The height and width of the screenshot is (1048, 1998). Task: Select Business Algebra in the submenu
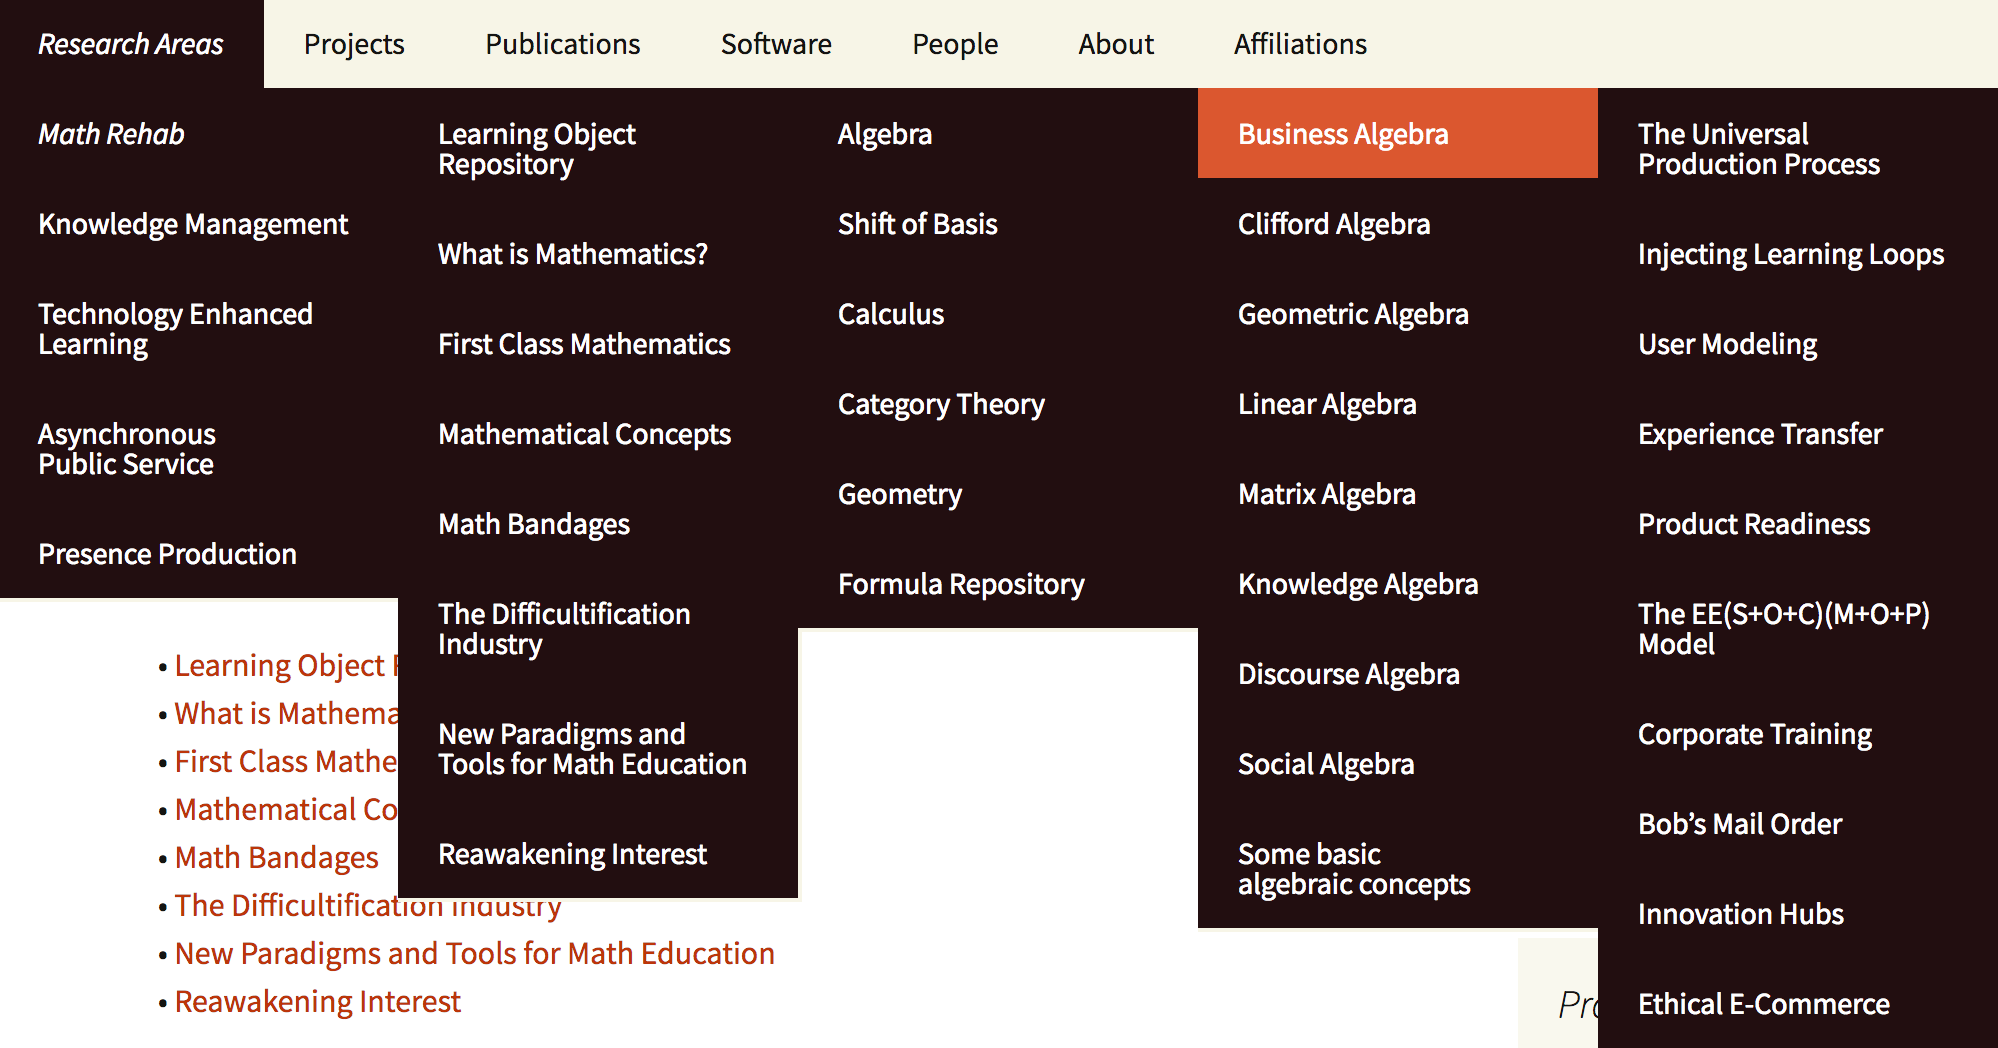(x=1343, y=134)
